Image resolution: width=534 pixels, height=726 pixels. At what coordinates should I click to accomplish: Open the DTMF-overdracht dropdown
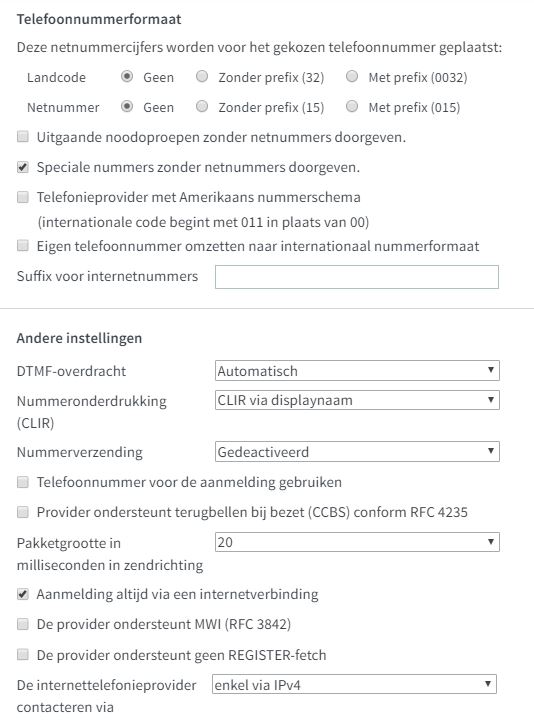[357, 370]
